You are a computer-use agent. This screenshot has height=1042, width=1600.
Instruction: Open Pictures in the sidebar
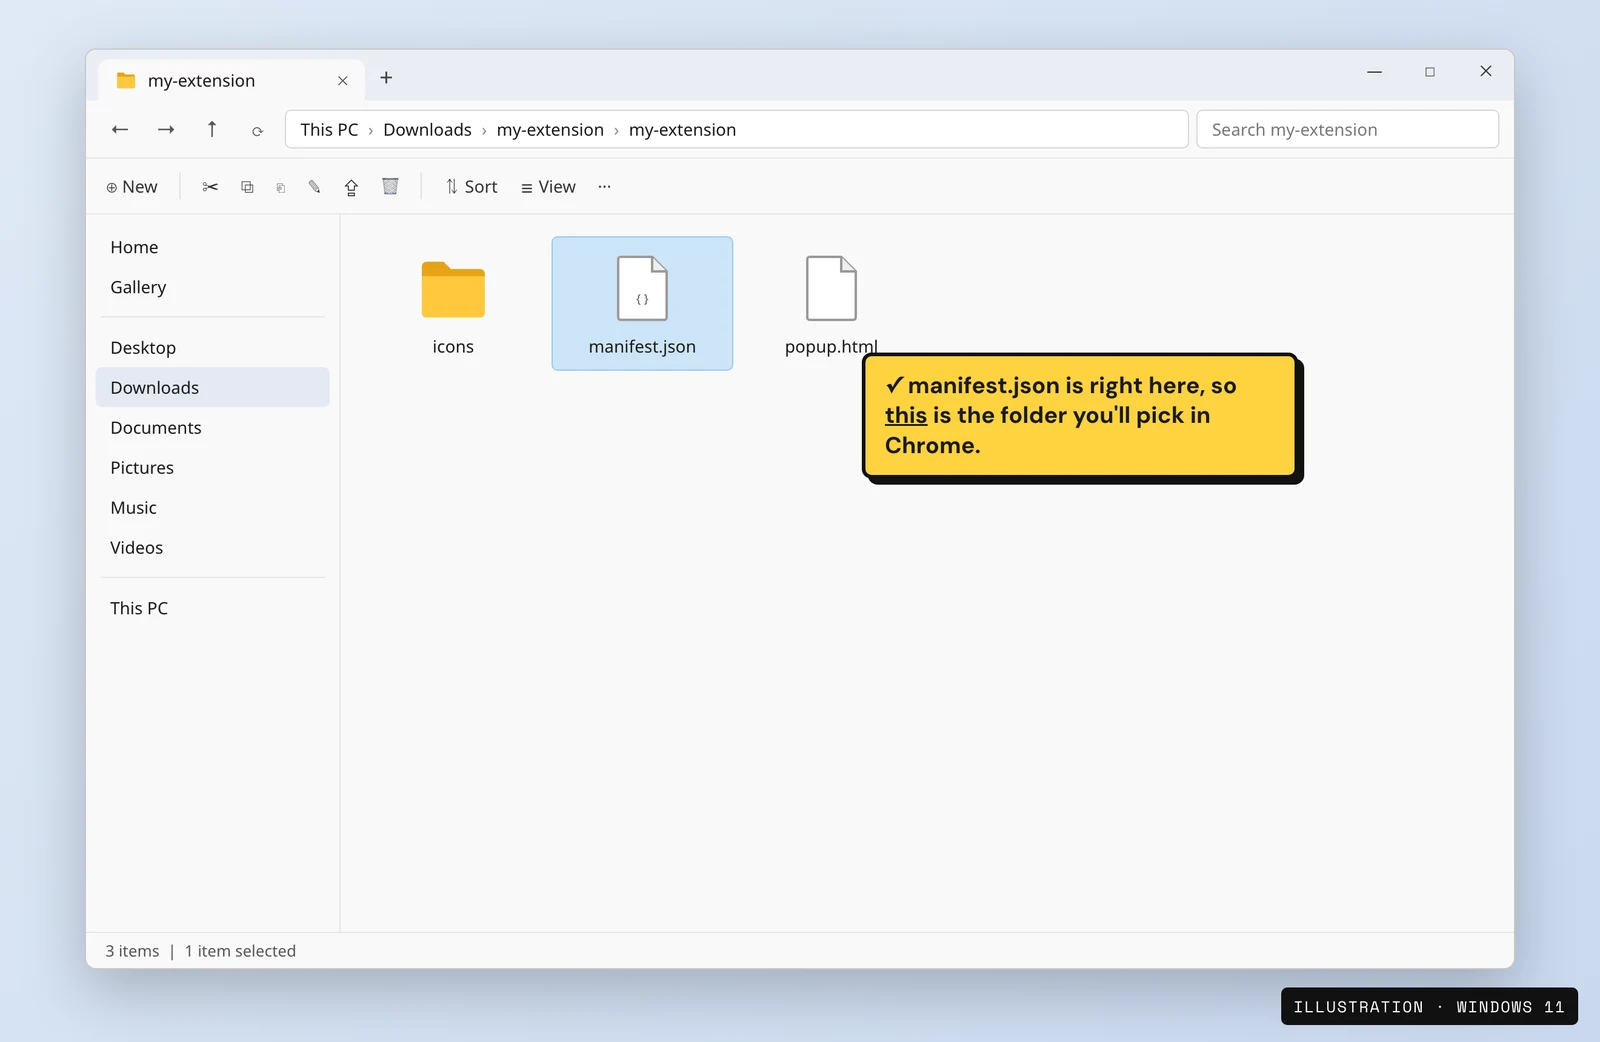point(213,468)
